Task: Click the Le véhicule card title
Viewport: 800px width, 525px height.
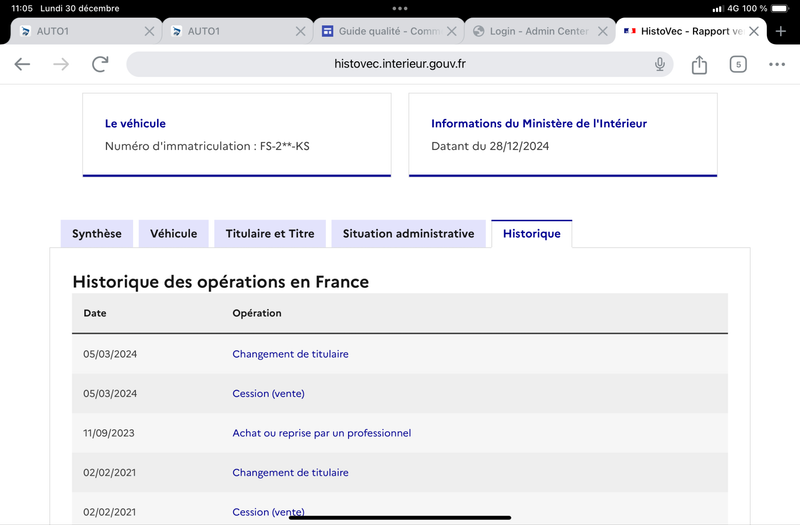Action: pyautogui.click(x=135, y=123)
